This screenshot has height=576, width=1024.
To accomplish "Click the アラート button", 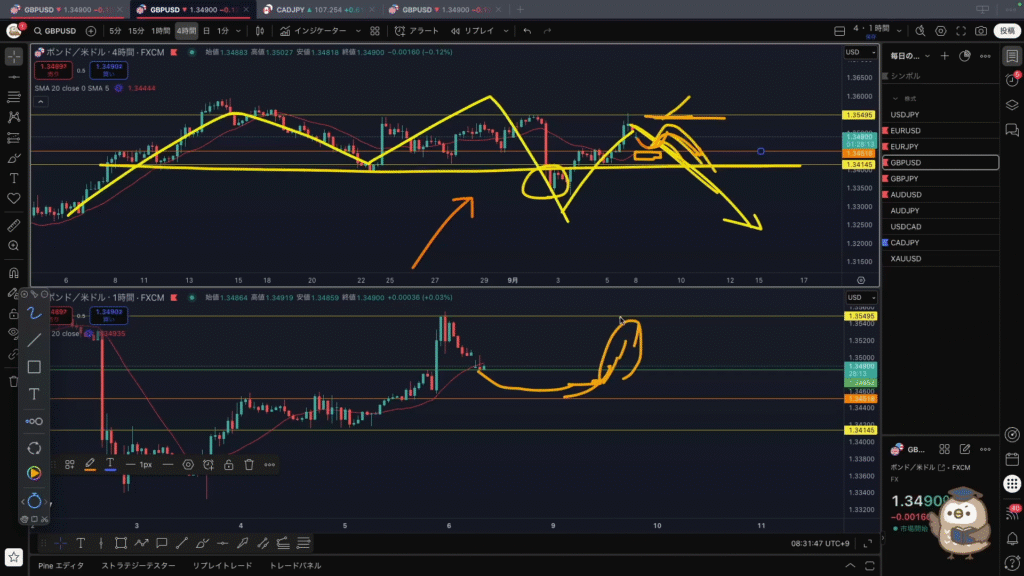I will tap(417, 31).
